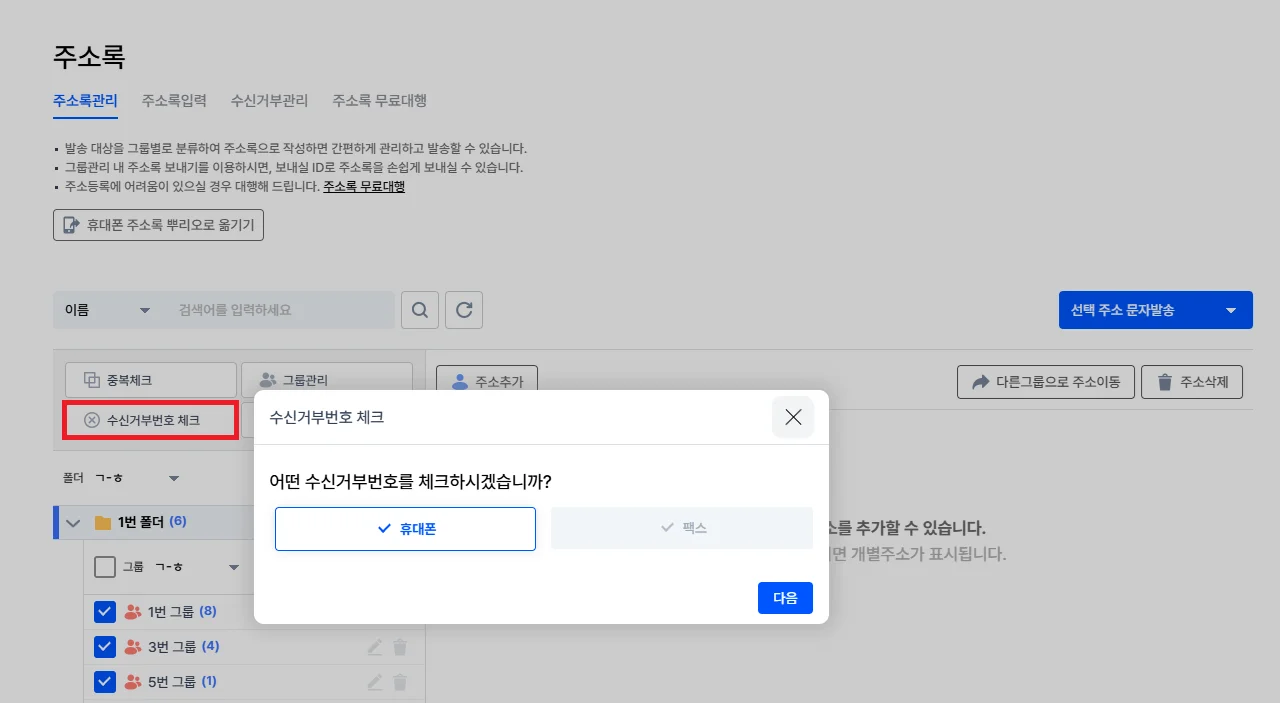Click the 다음 button in dialog

pos(785,598)
